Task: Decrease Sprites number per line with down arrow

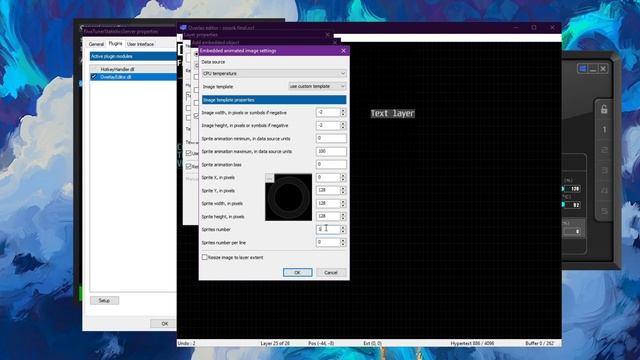Action: [343, 245]
